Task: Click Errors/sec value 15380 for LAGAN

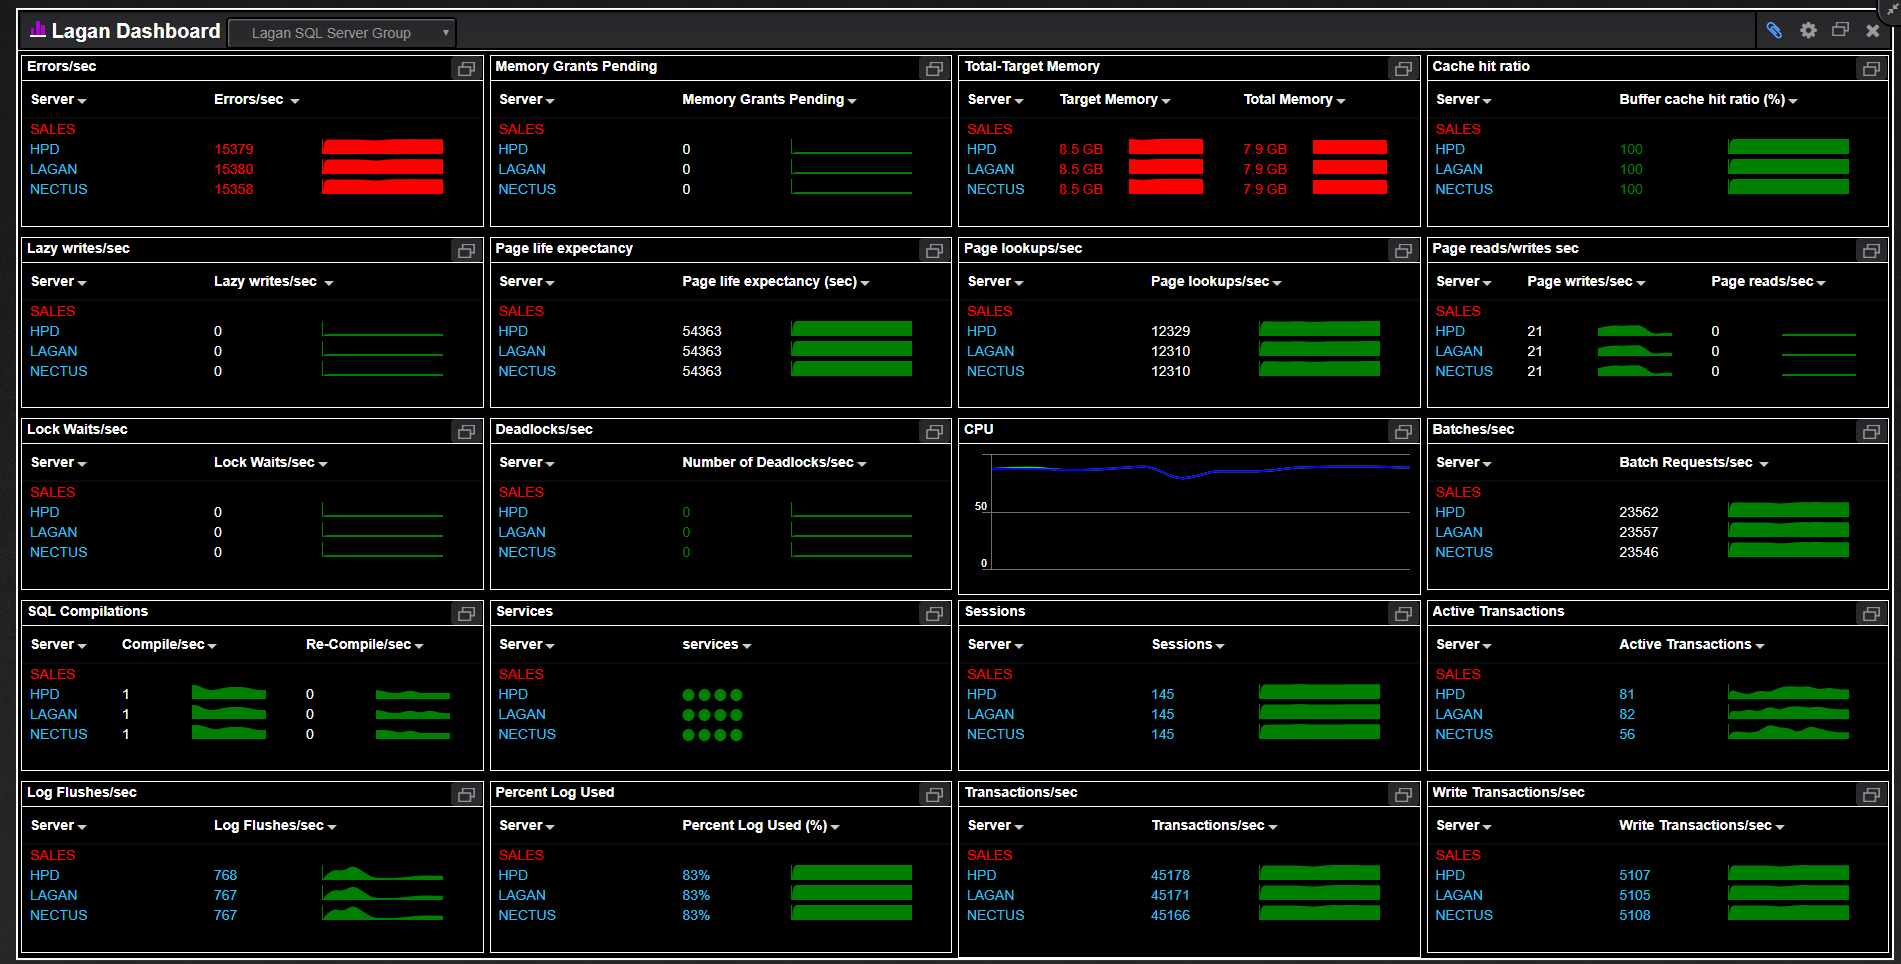Action: click(234, 169)
